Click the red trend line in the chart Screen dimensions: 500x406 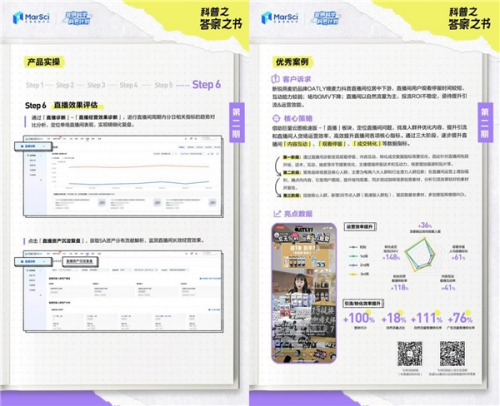tap(139, 166)
